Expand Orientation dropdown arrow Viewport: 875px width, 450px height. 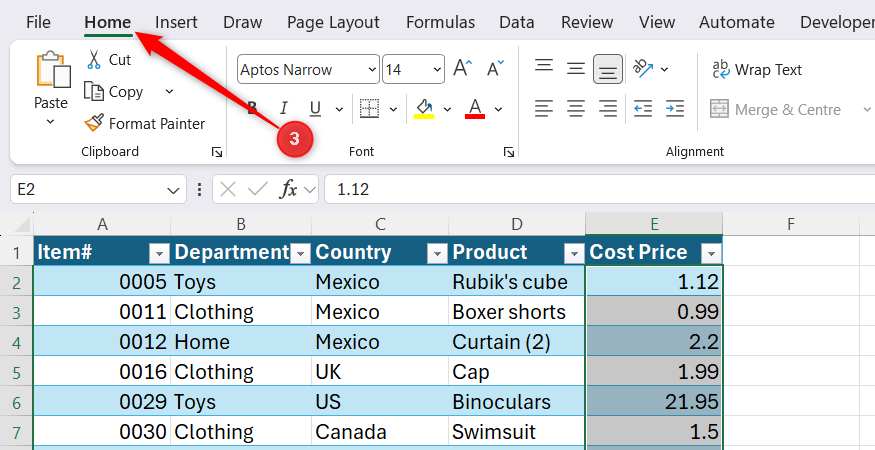pyautogui.click(x=664, y=69)
